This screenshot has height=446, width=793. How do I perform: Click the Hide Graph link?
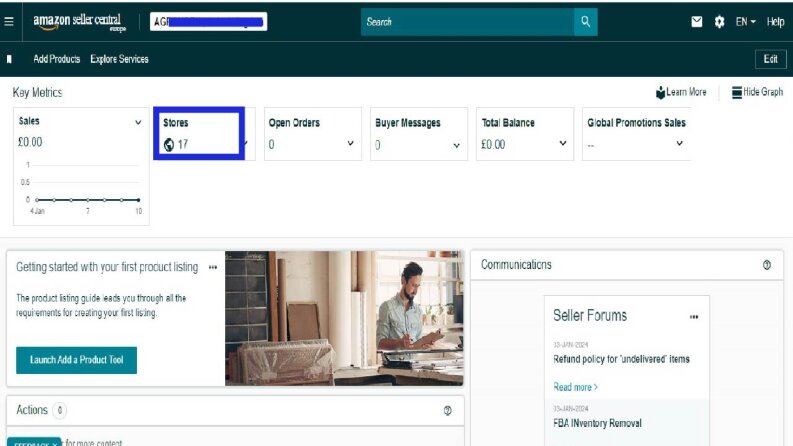(x=763, y=92)
